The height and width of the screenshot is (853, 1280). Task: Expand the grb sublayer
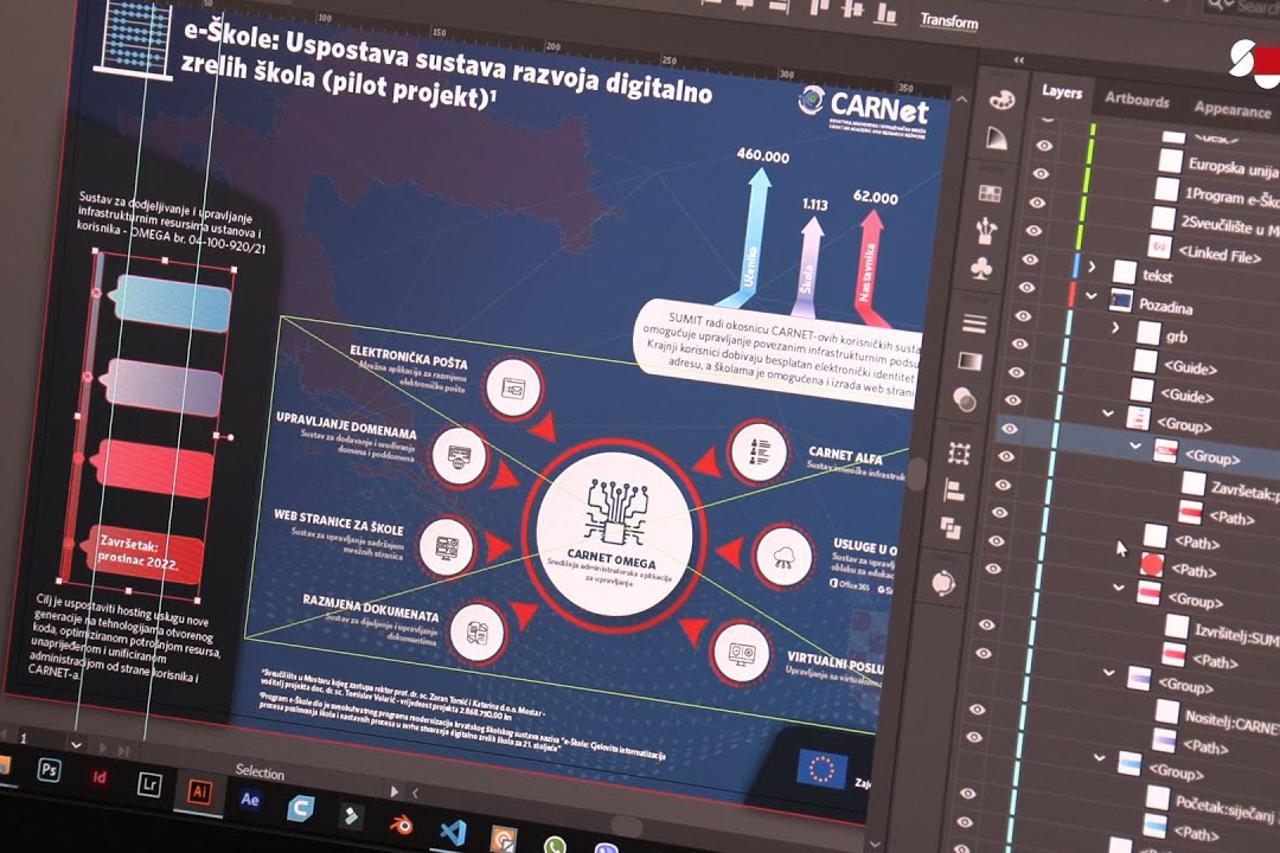1115,327
